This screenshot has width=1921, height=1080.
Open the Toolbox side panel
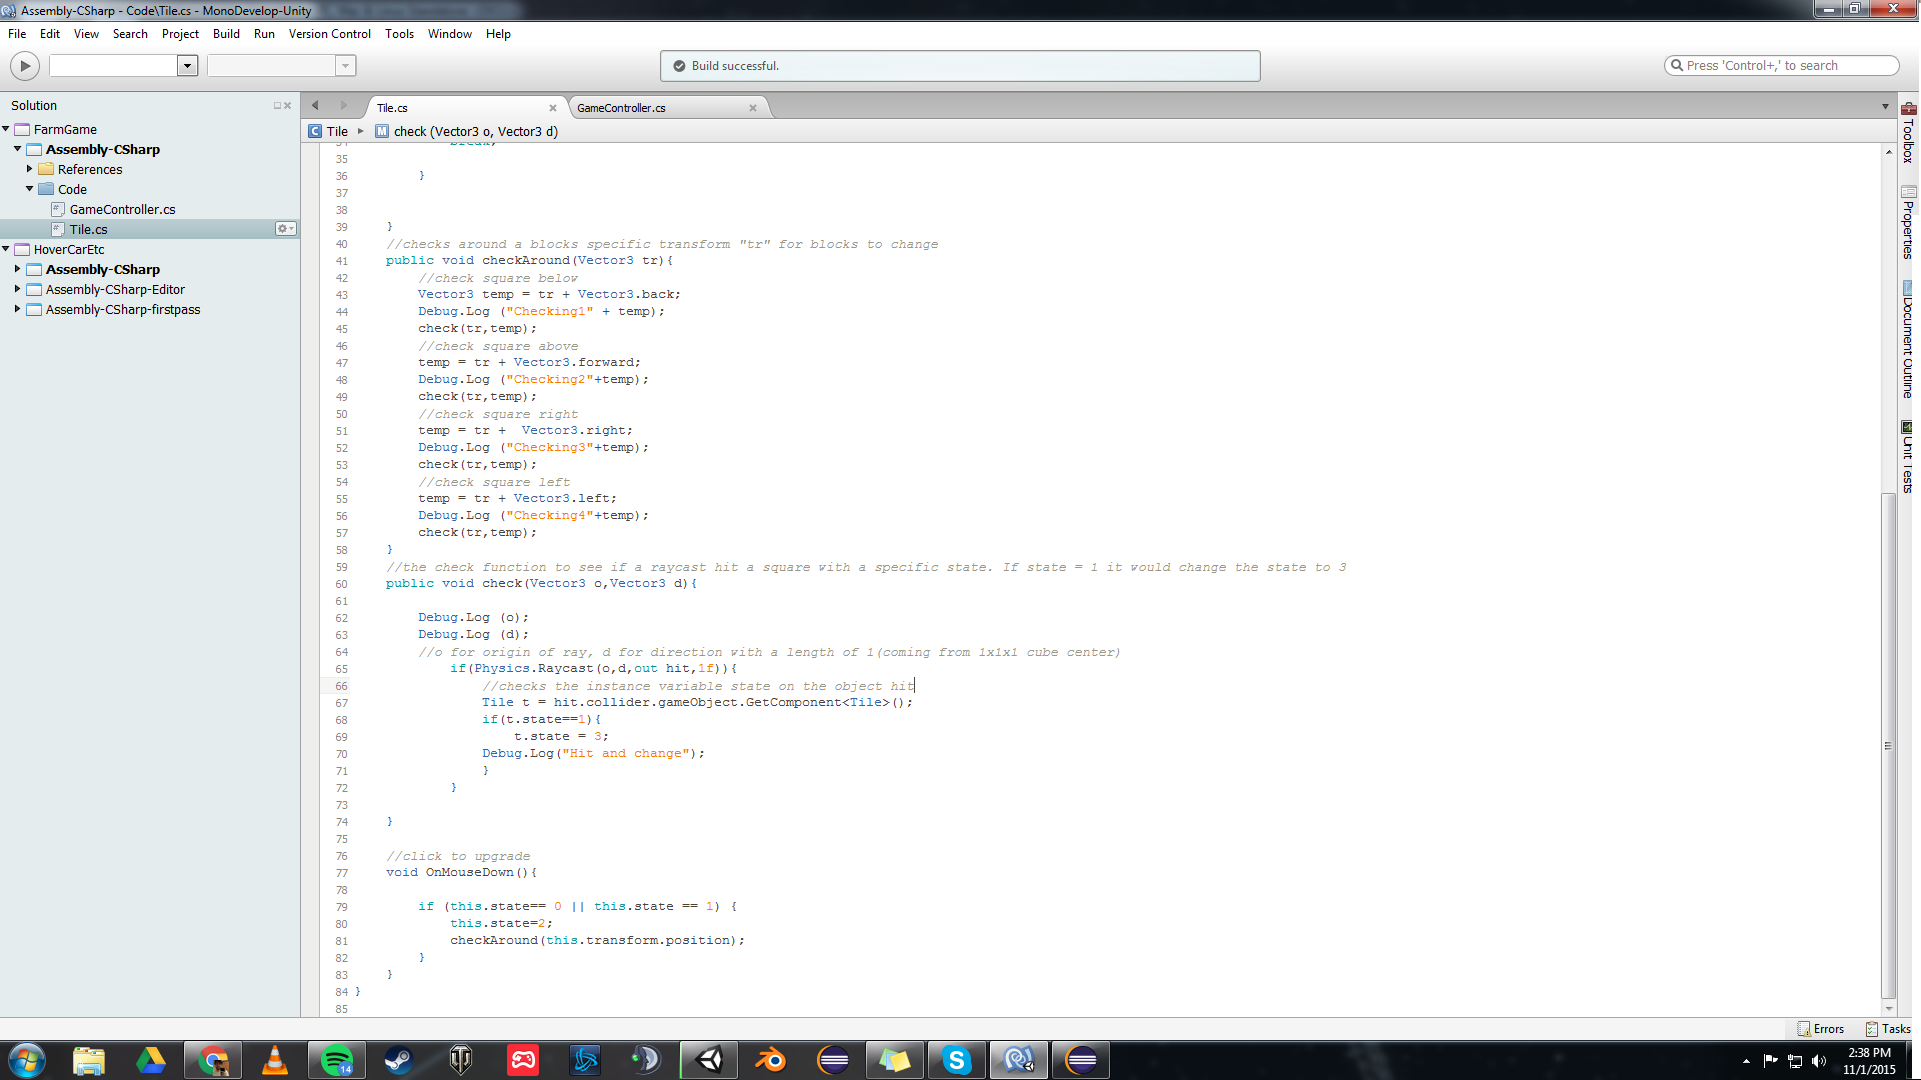pos(1908,133)
